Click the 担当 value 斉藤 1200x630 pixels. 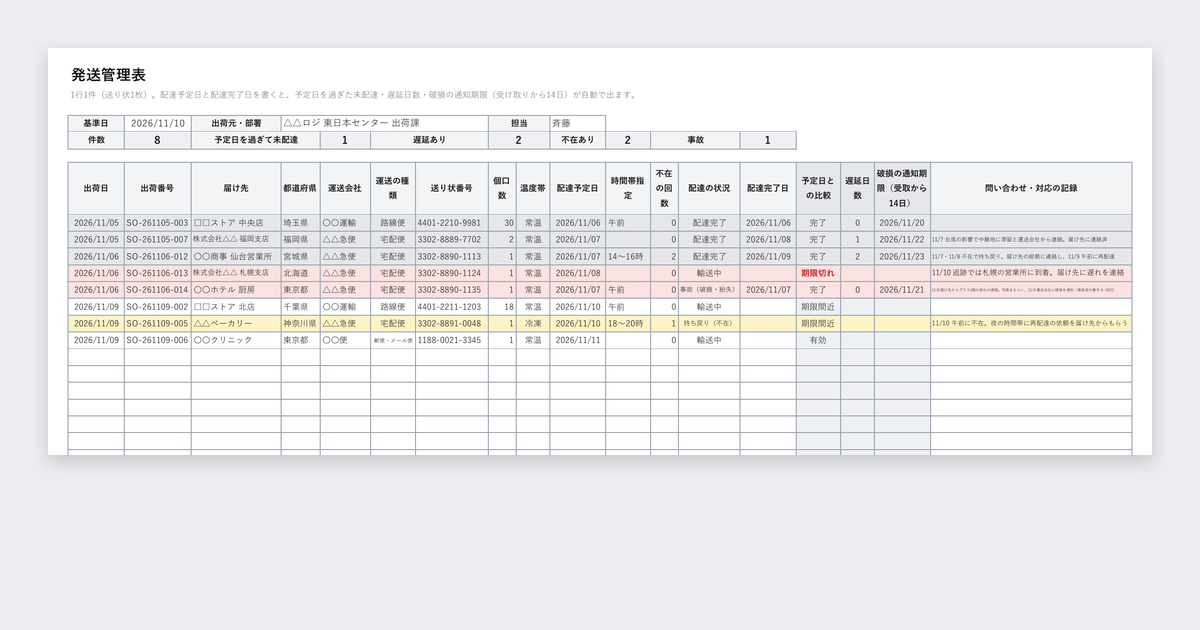point(577,123)
